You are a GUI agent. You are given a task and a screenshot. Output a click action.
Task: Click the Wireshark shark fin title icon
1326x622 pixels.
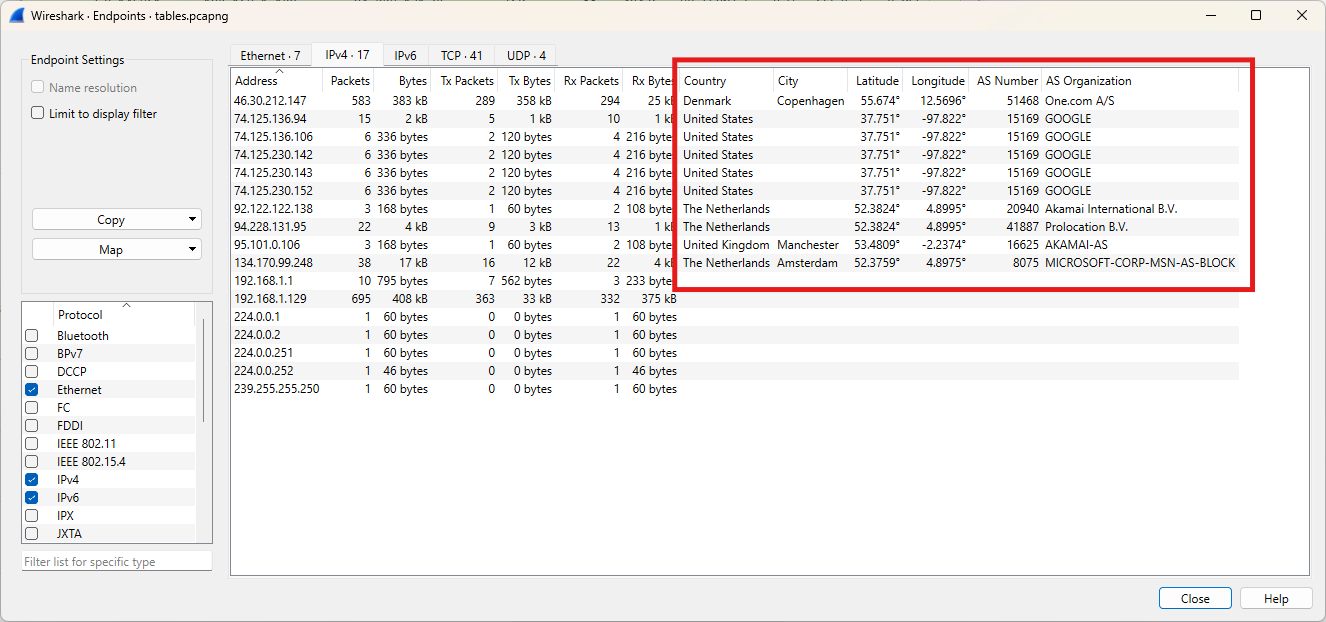tap(16, 16)
